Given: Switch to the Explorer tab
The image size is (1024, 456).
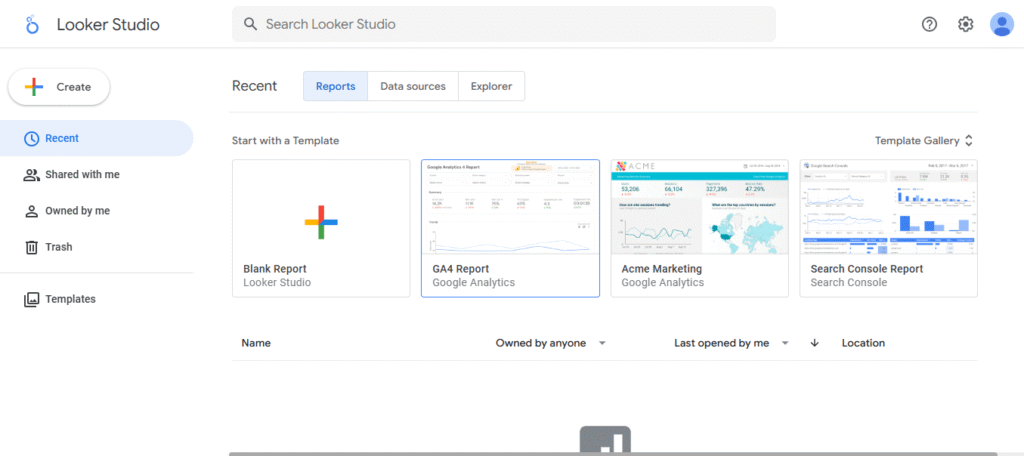Looking at the screenshot, I should [x=491, y=87].
